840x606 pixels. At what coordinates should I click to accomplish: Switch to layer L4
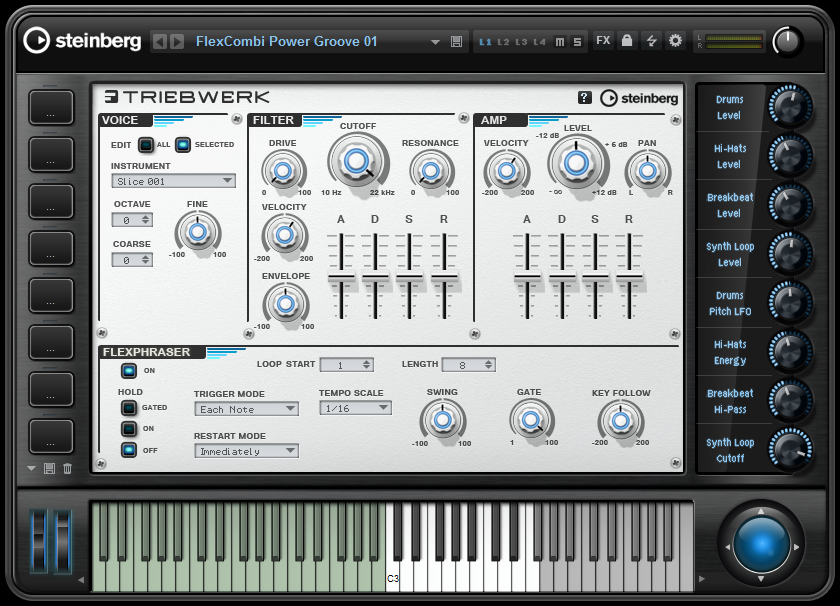point(539,42)
